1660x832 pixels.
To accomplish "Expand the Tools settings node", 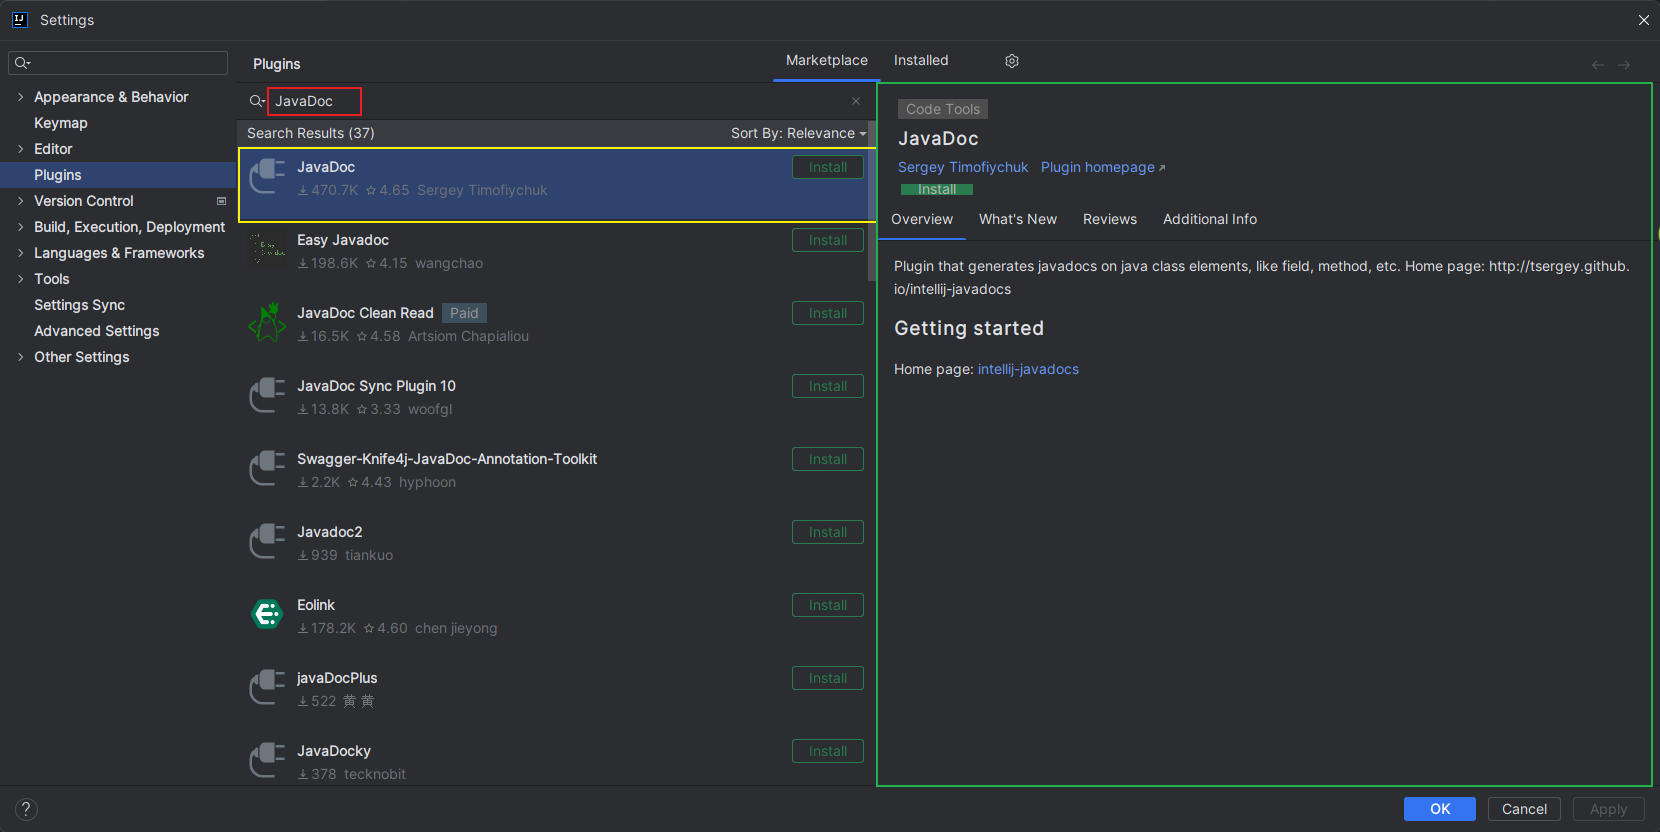I will (x=20, y=279).
